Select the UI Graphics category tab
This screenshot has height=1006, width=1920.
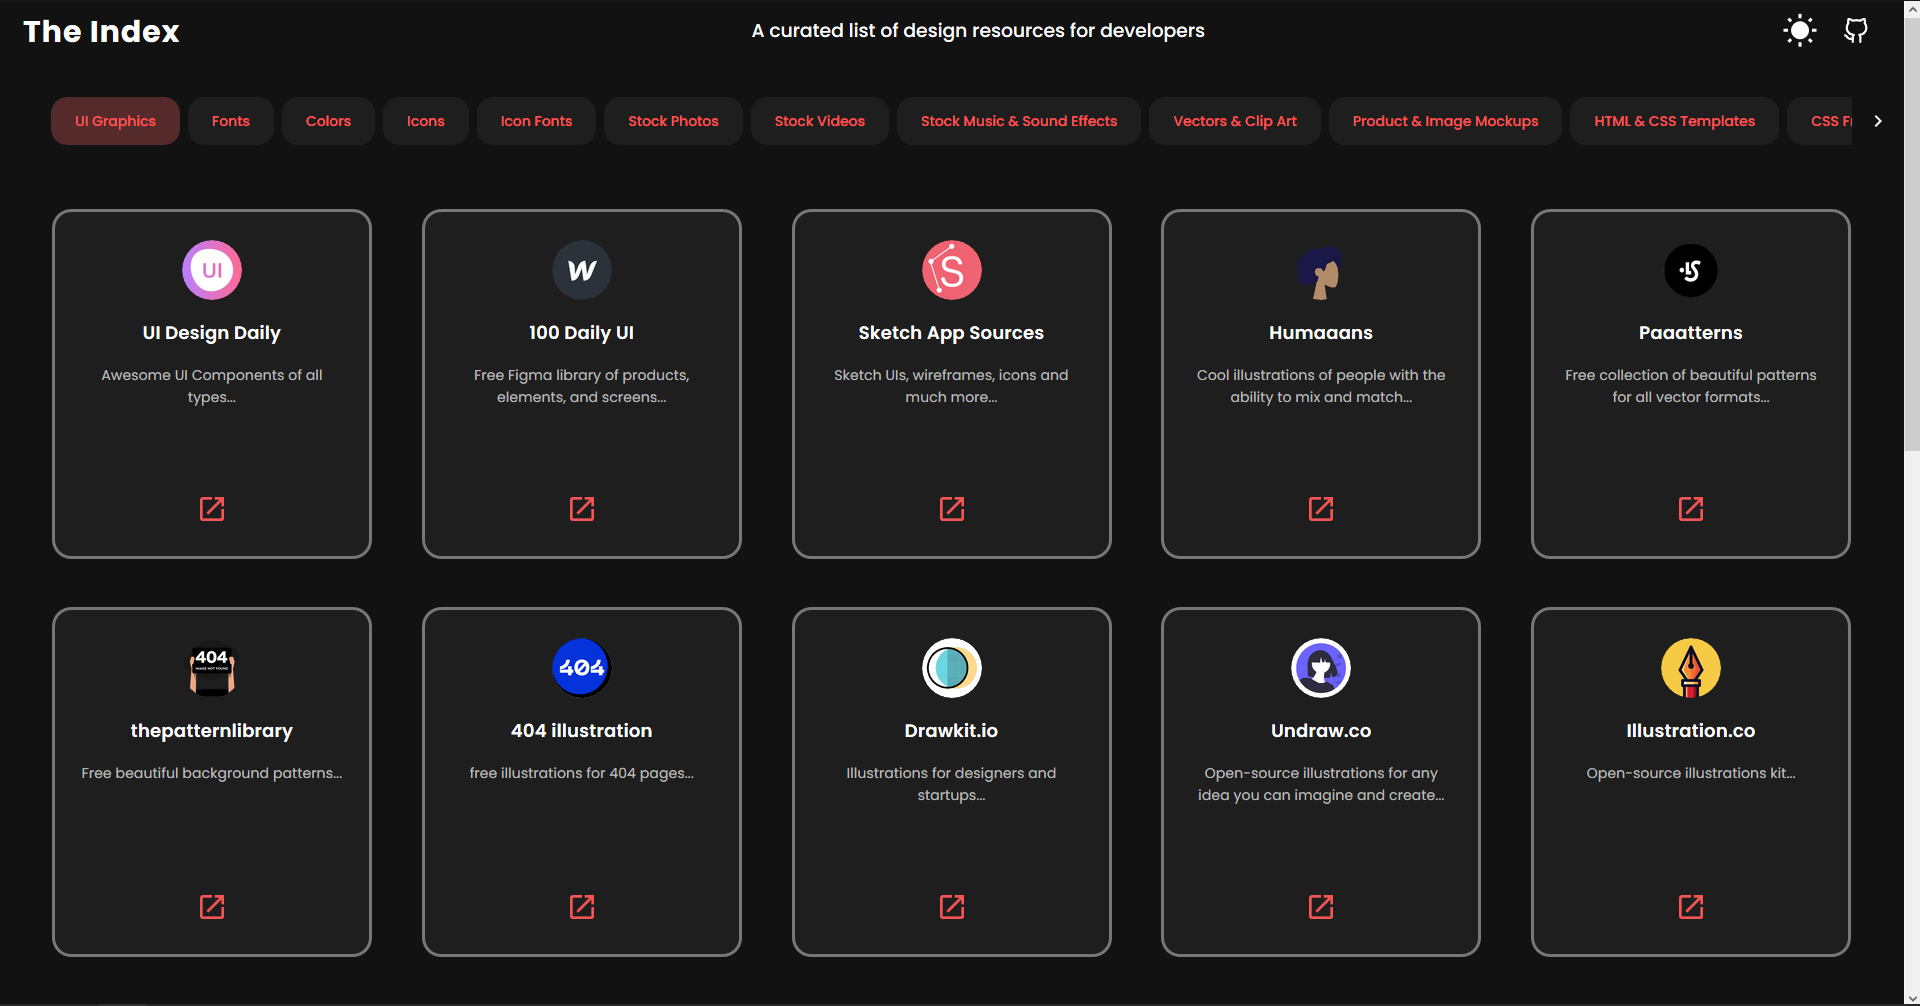coord(115,121)
